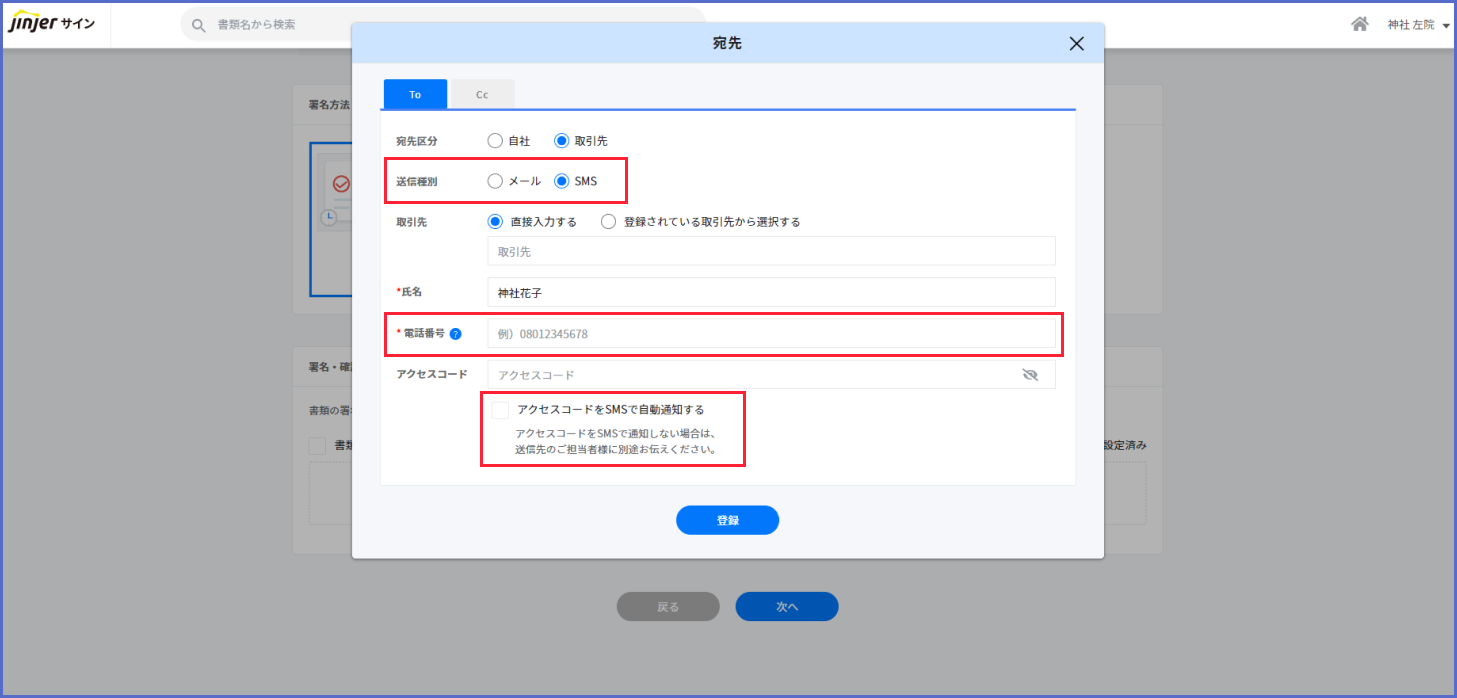
Task: Click the search magnifier icon
Action: pyautogui.click(x=199, y=24)
